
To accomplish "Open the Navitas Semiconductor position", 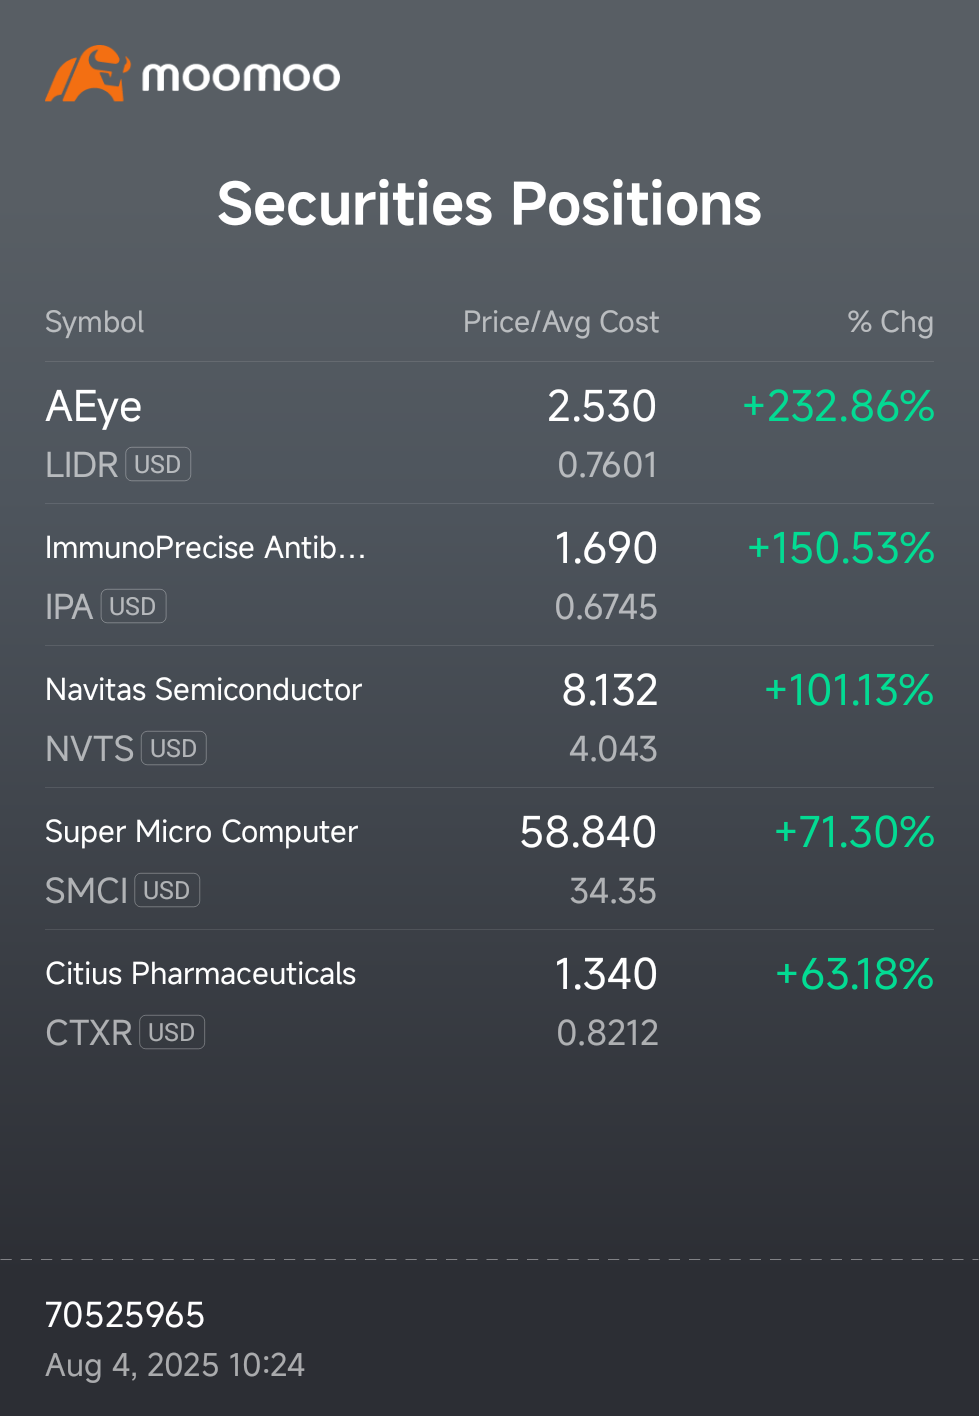I will [490, 717].
